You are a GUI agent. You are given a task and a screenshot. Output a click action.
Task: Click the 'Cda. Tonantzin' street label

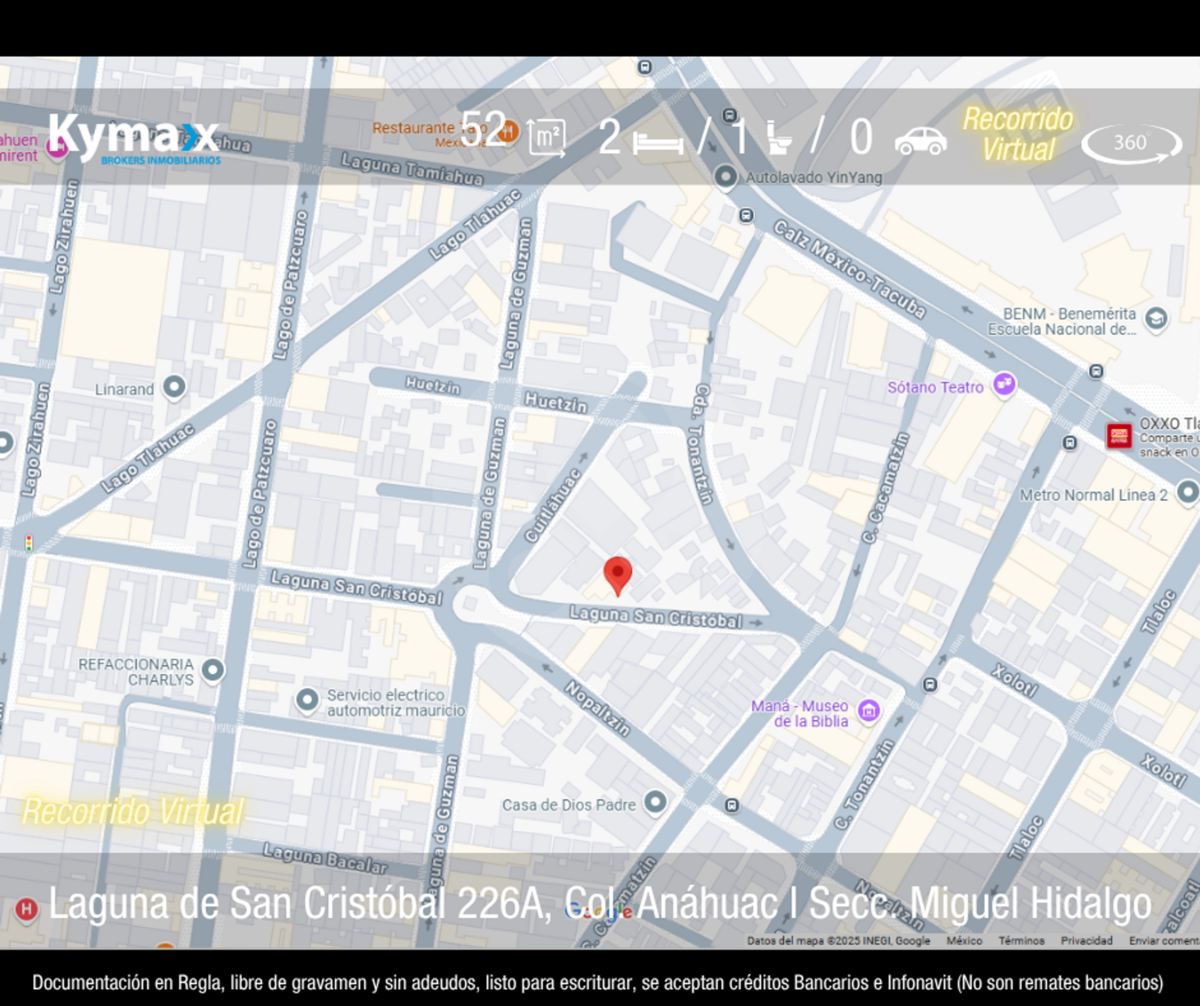(x=704, y=444)
